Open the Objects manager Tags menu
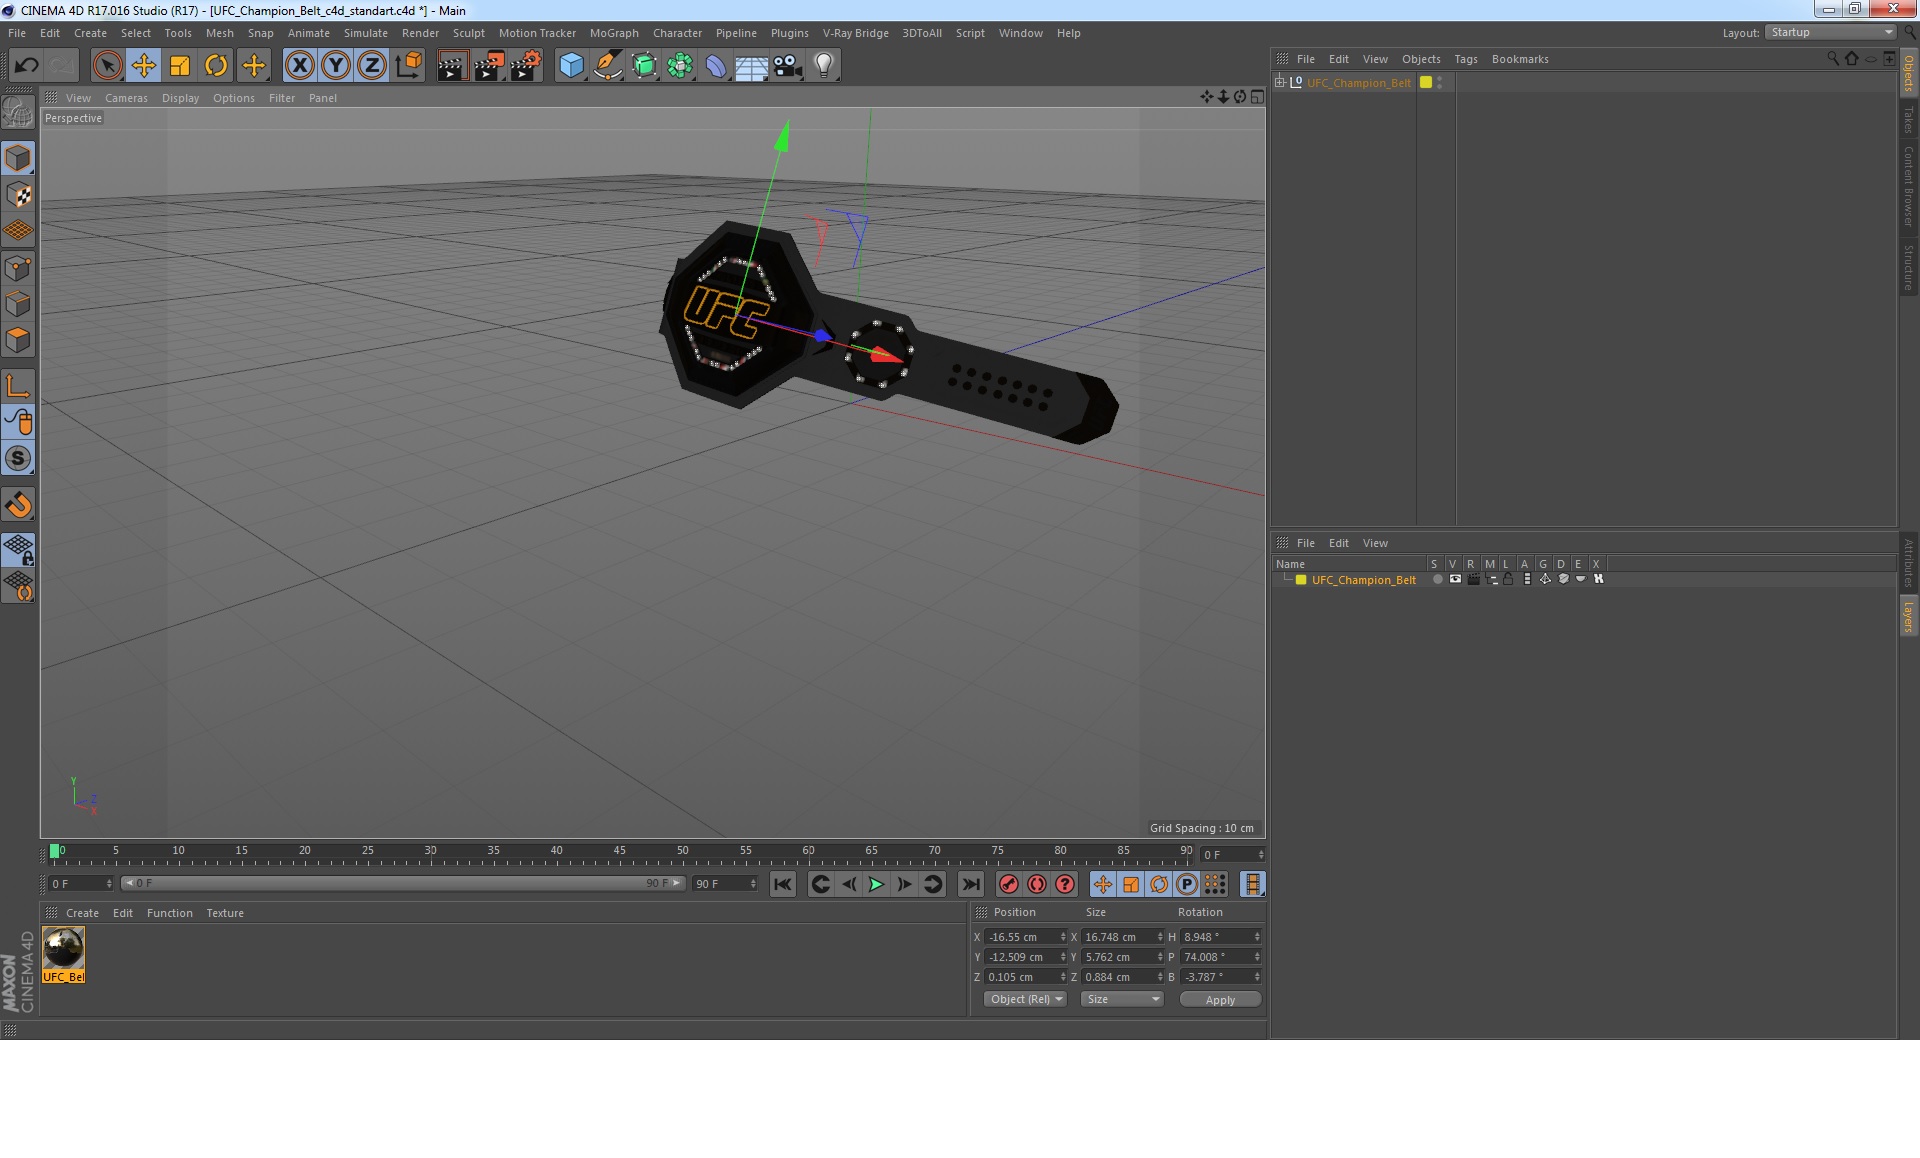This screenshot has width=1920, height=1158. (1465, 59)
